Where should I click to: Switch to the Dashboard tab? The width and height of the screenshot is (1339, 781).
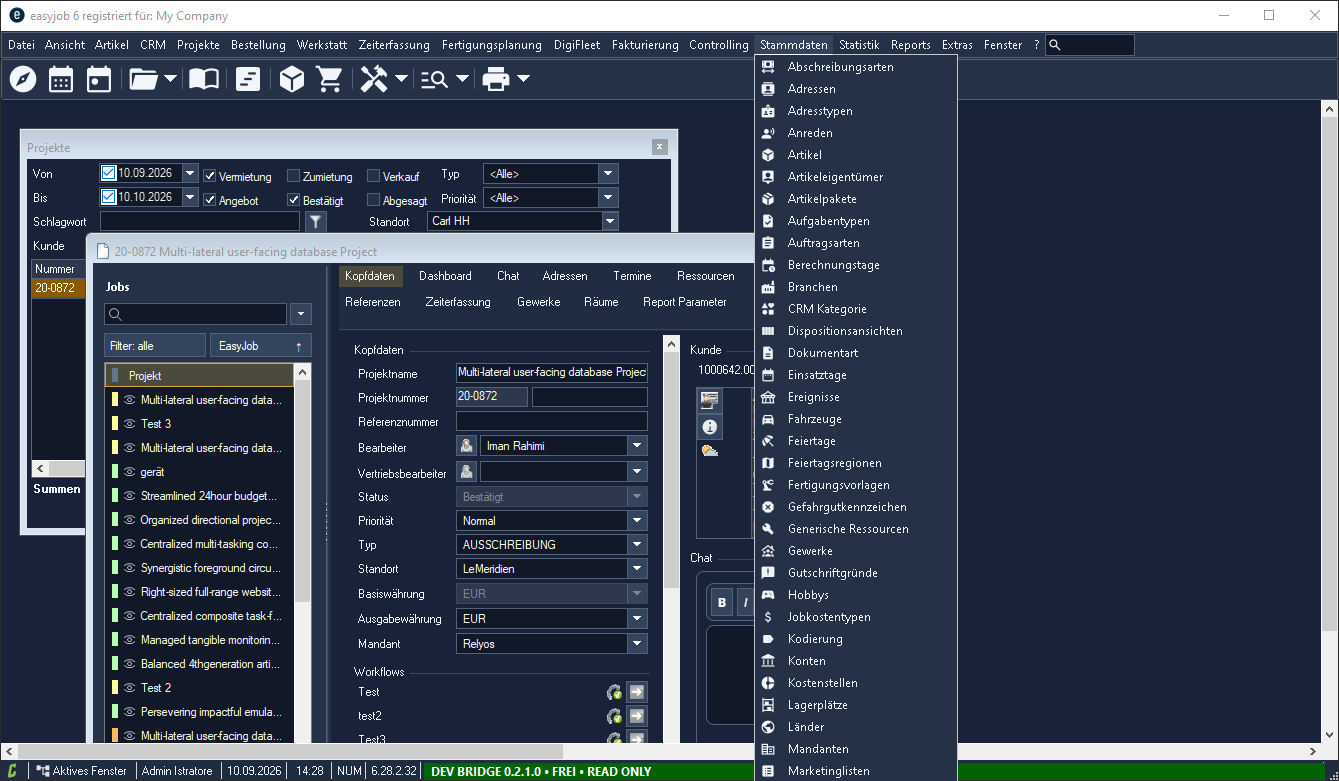(x=445, y=276)
